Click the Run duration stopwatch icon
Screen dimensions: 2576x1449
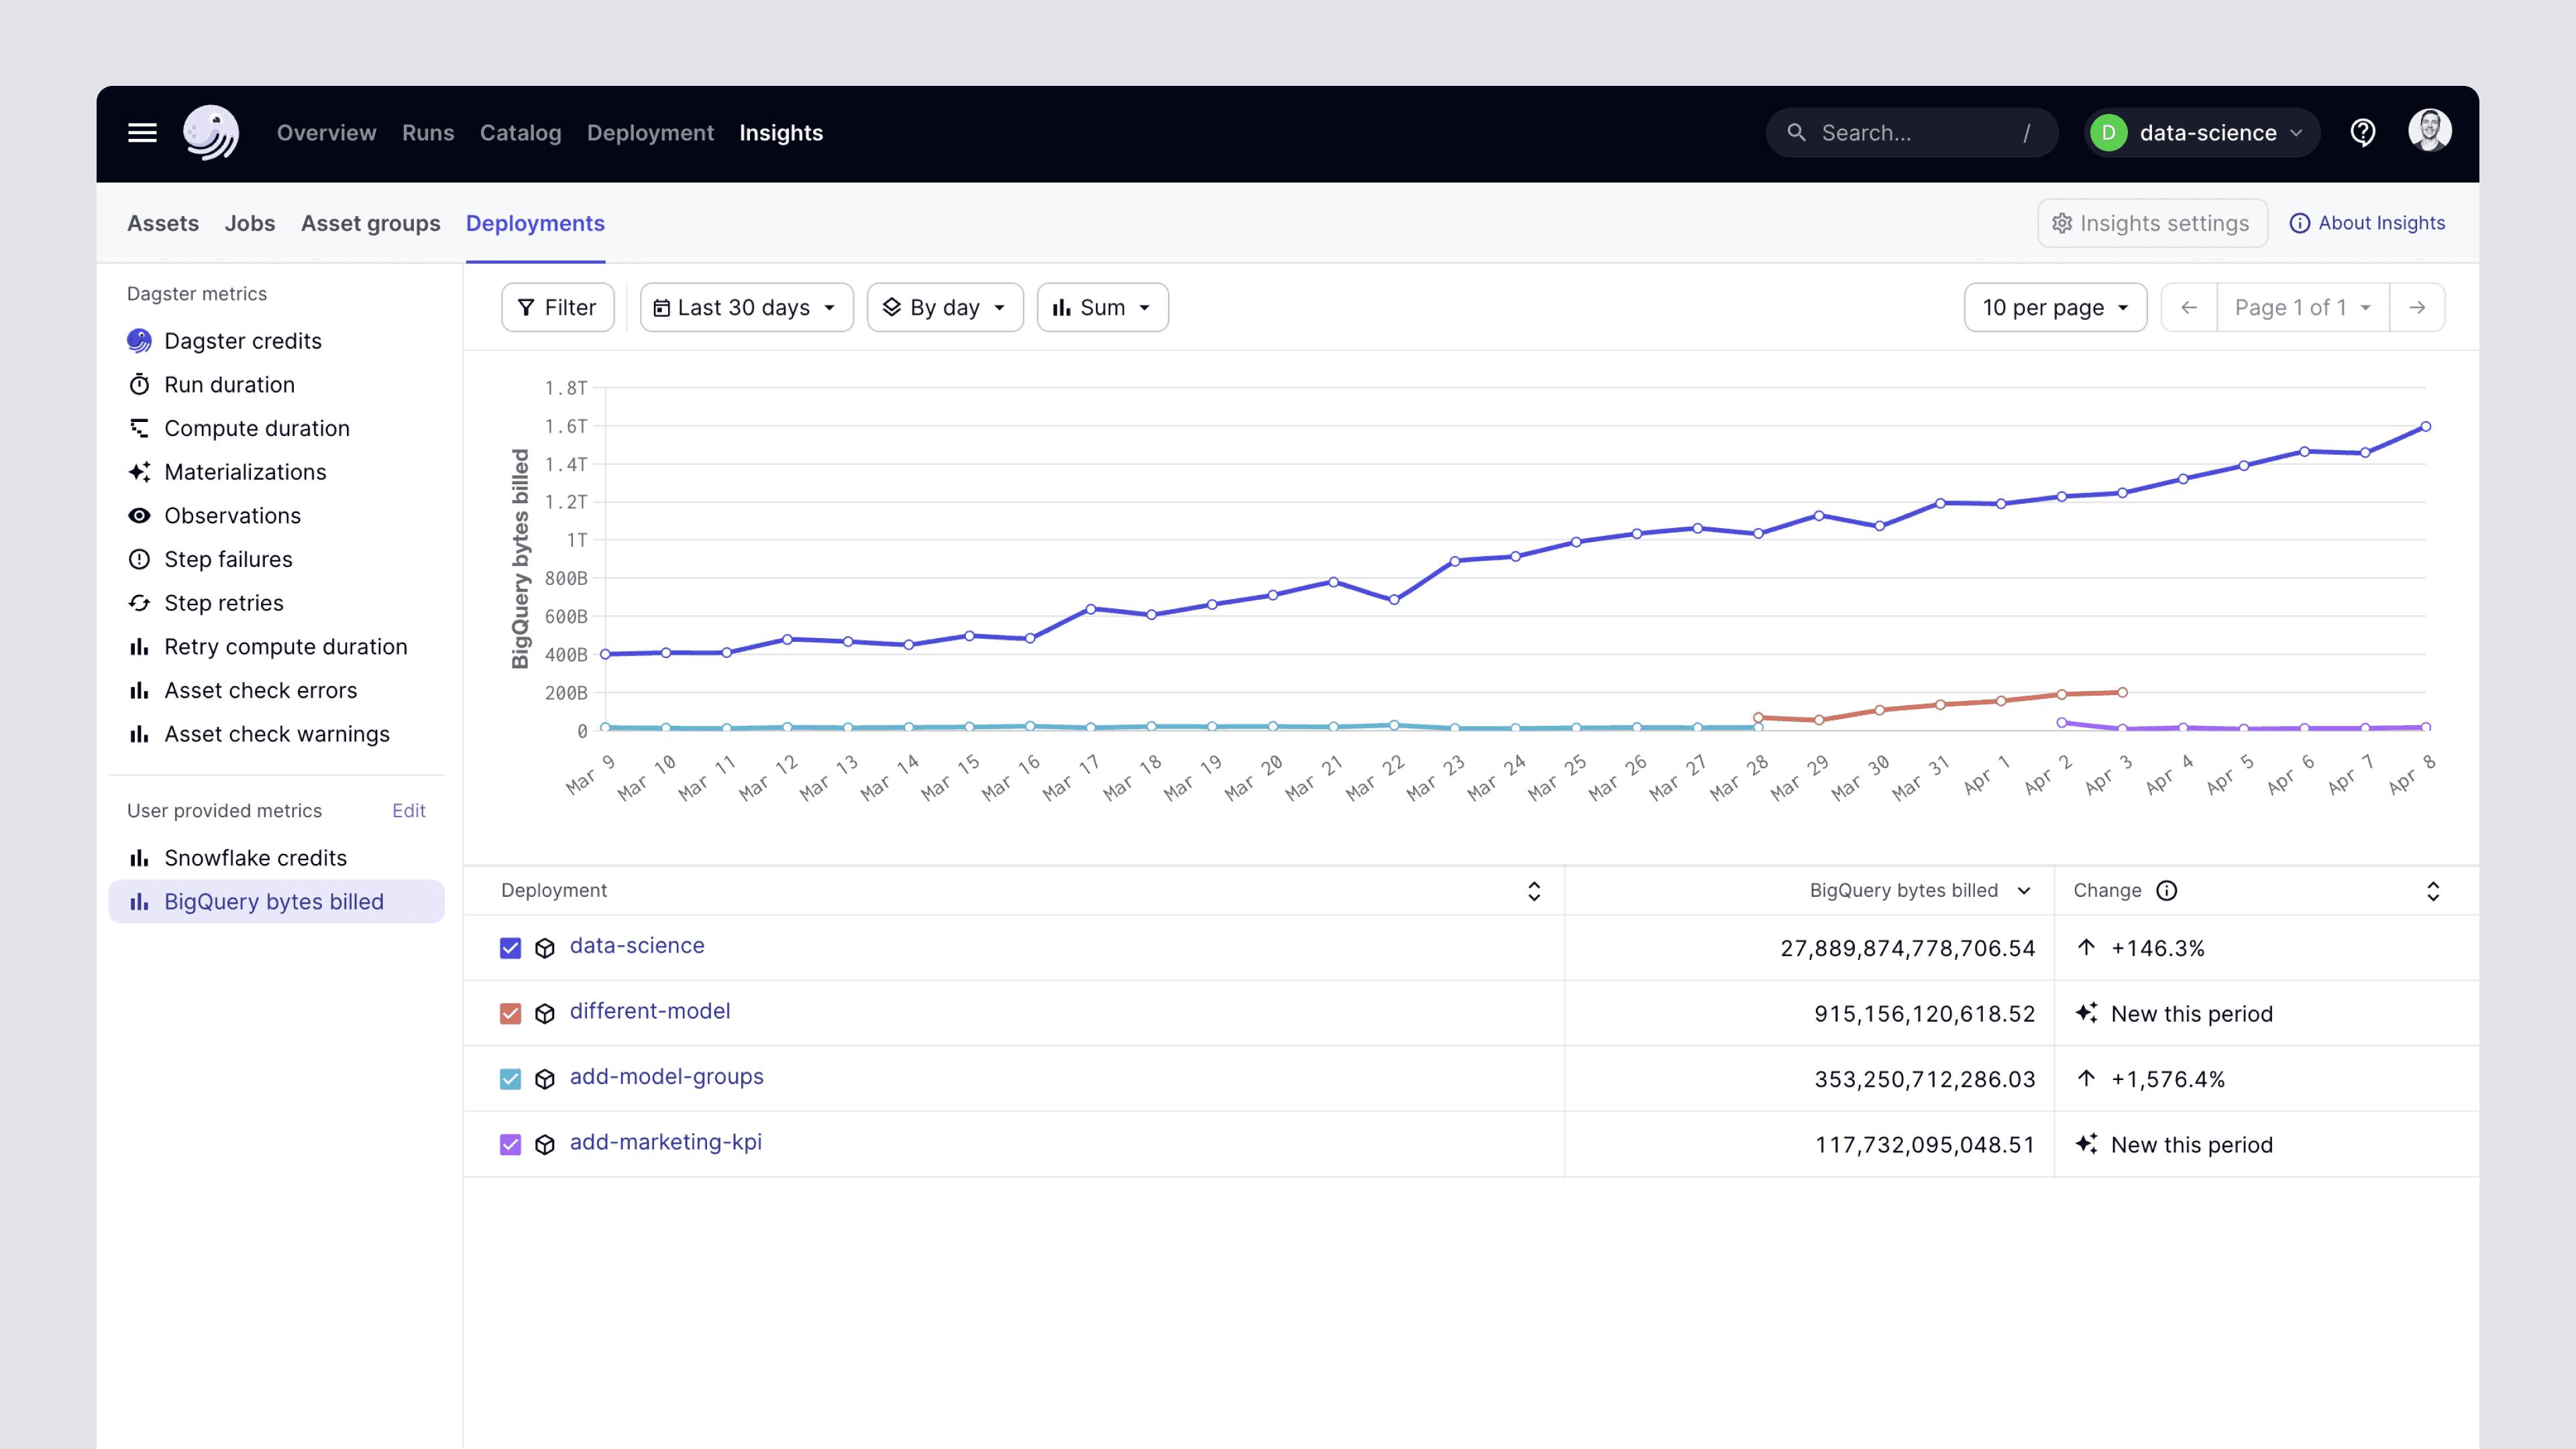(139, 385)
